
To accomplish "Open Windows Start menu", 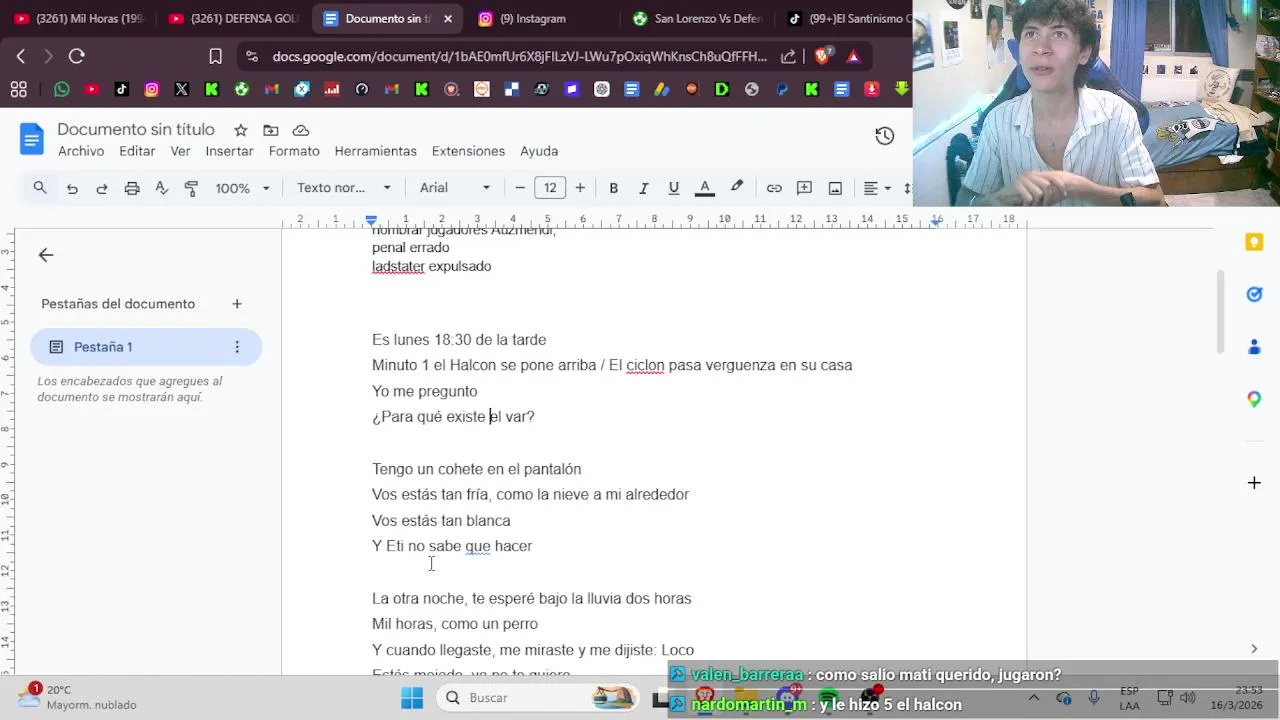I will click(412, 698).
